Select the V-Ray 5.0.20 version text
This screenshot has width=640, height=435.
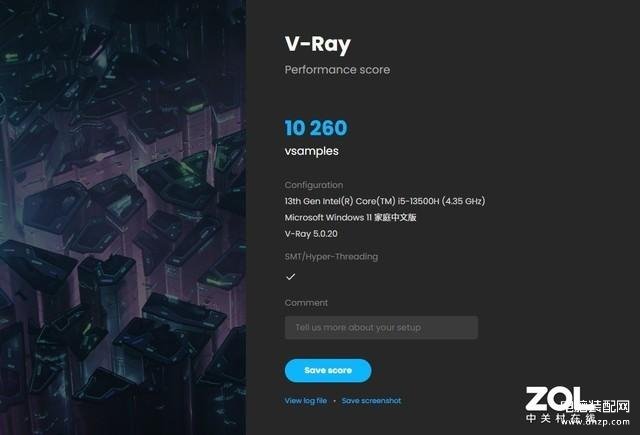click(311, 234)
